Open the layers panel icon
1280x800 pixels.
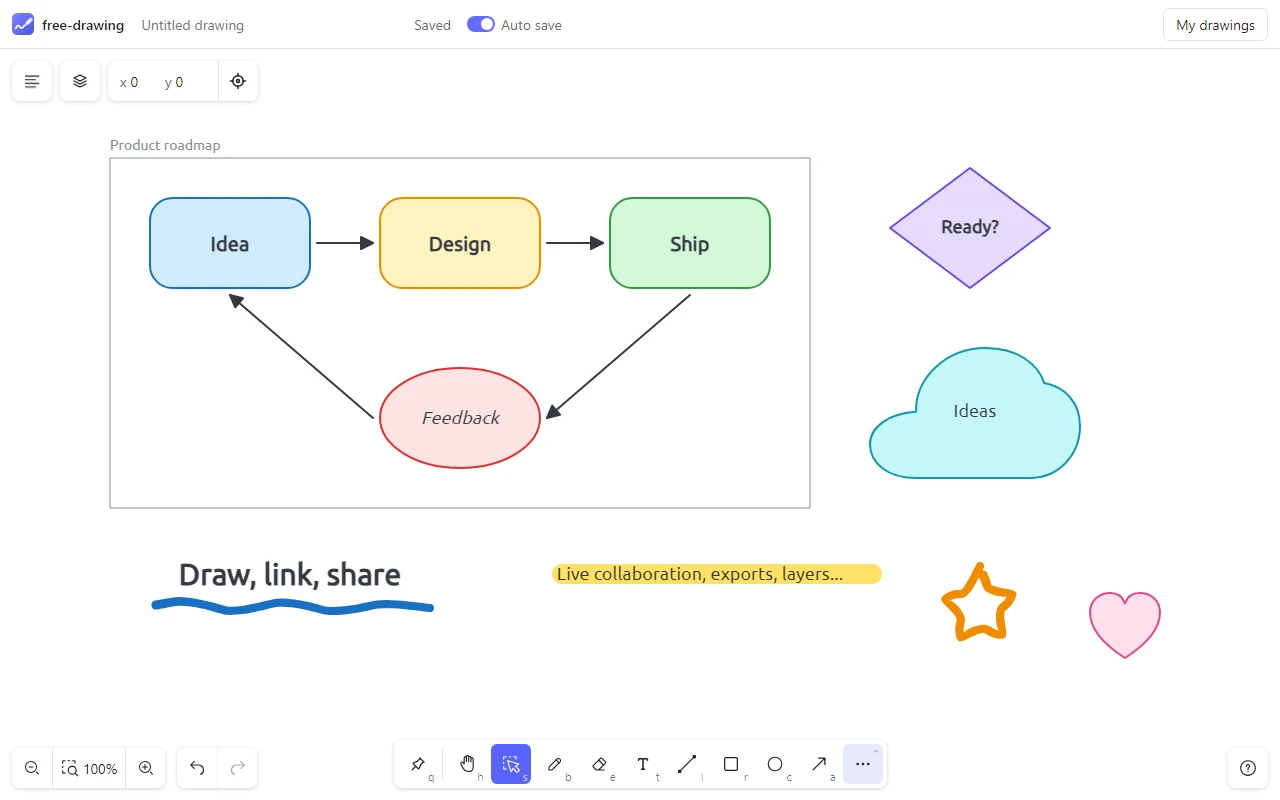coord(80,81)
